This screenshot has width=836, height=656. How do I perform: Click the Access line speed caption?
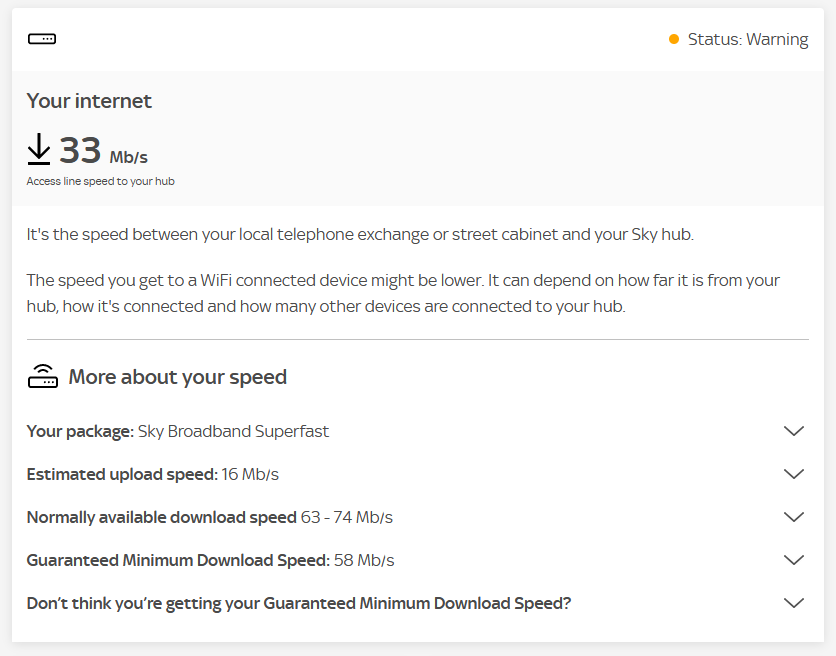point(100,181)
